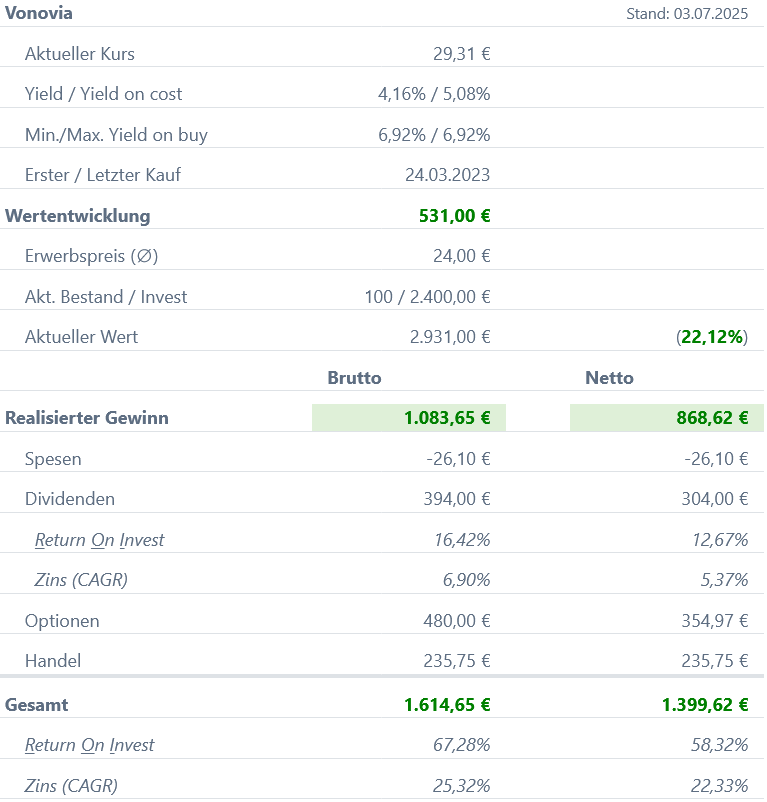The height and width of the screenshot is (802, 767).
Task: Click the Gesamt heading
Action: pos(37,705)
